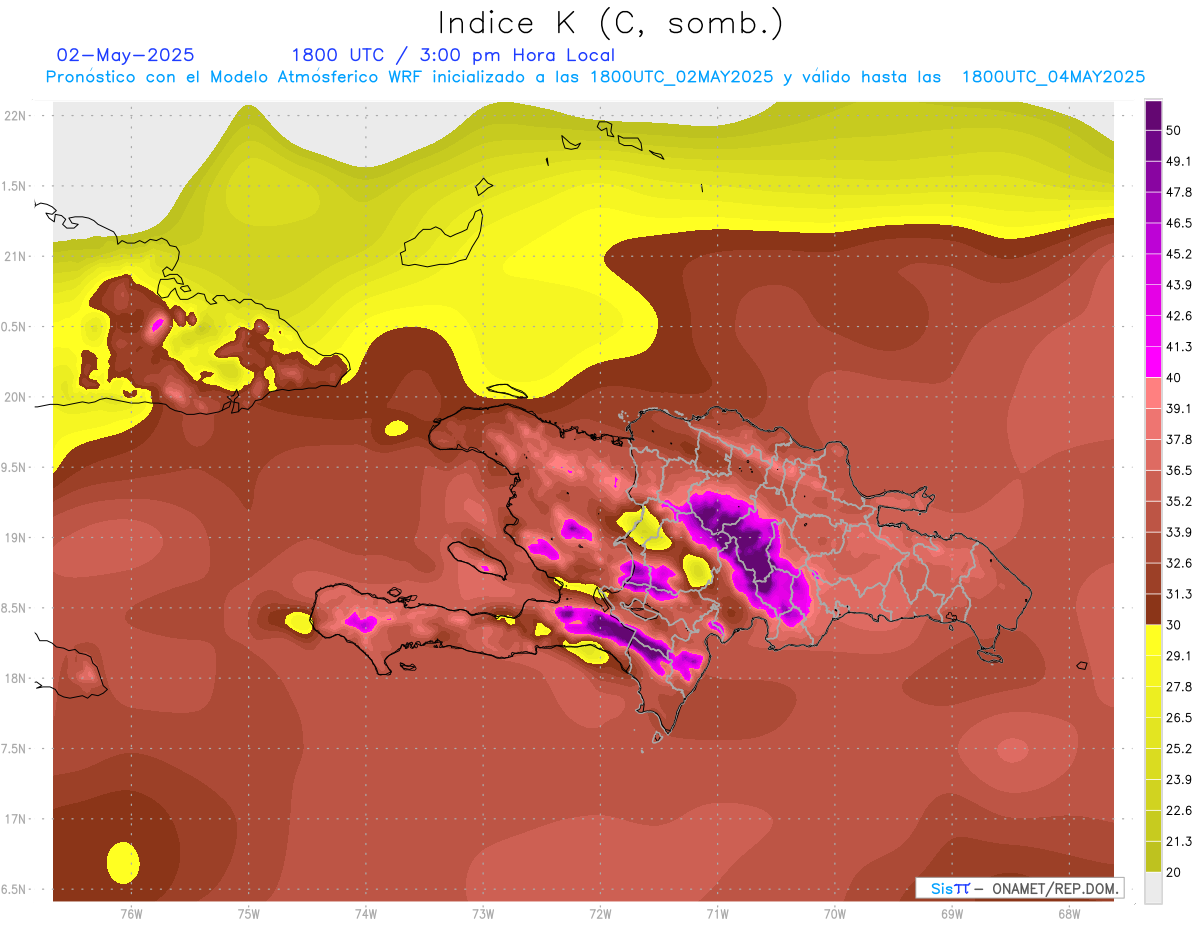Click the '30' legend value
1200x927 pixels.
click(1174, 625)
